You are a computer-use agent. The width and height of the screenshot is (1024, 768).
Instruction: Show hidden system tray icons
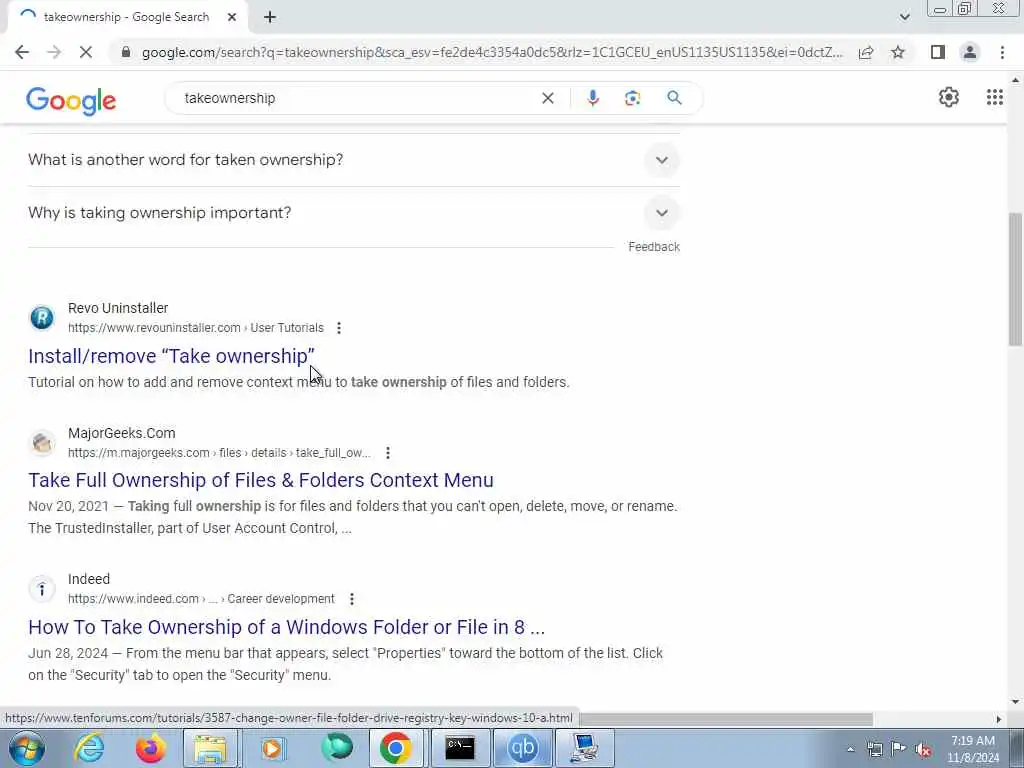pos(850,749)
